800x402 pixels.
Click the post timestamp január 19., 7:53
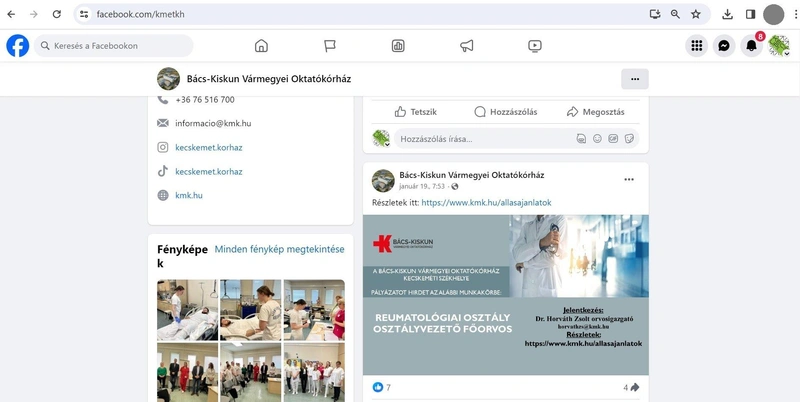422,186
